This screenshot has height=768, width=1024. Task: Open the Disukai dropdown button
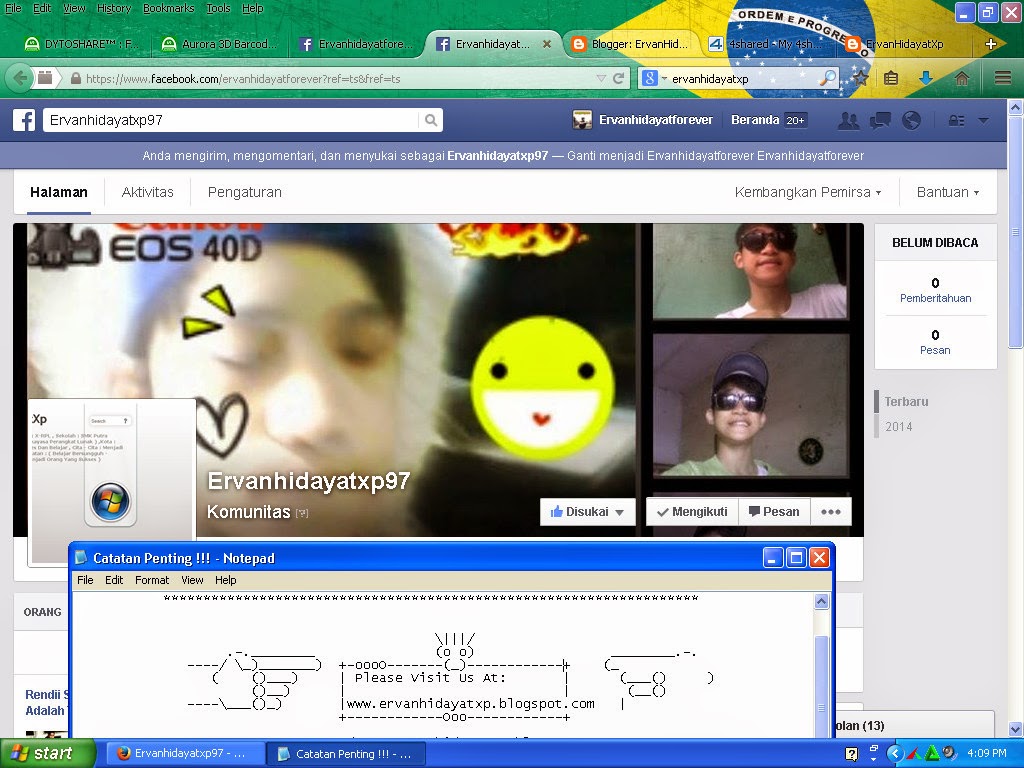click(588, 511)
